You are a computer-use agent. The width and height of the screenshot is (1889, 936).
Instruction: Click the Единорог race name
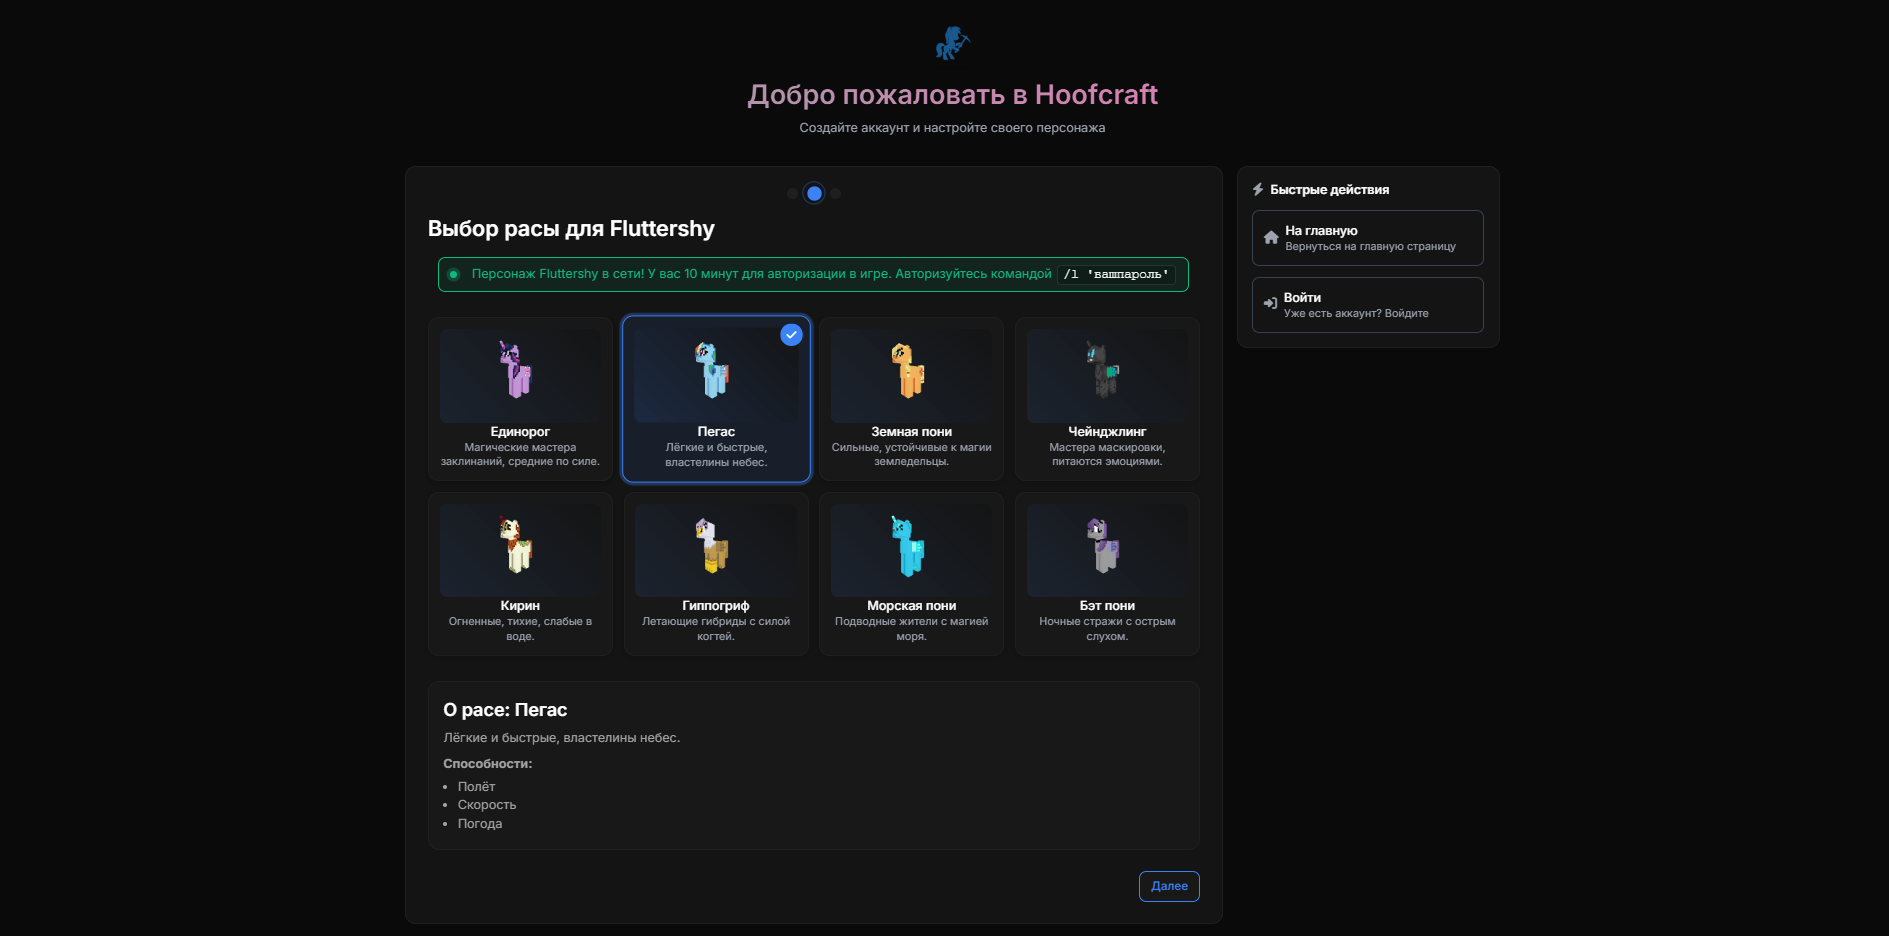(520, 432)
